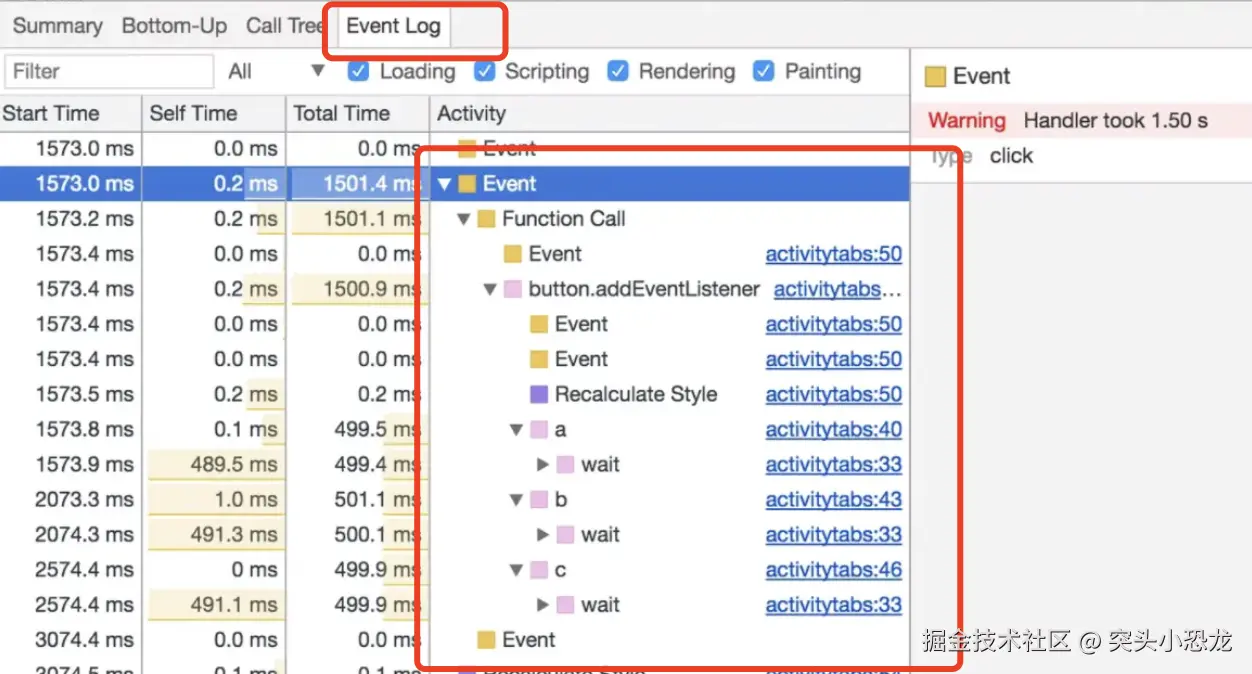1252x674 pixels.
Task: Open truncated activitytabs link on button.addEventListener row
Action: point(838,289)
